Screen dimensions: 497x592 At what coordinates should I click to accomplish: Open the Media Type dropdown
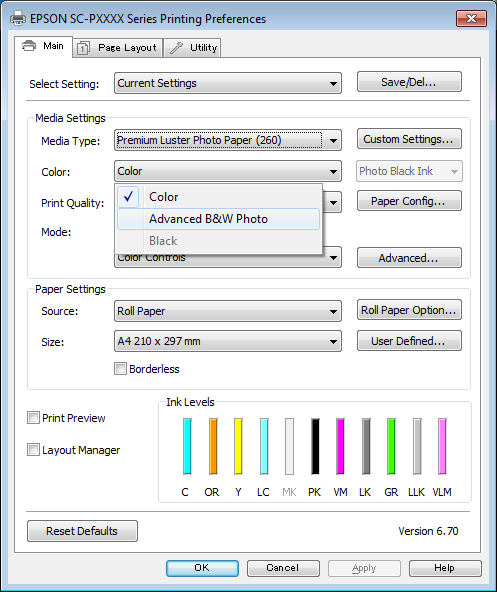(x=228, y=140)
